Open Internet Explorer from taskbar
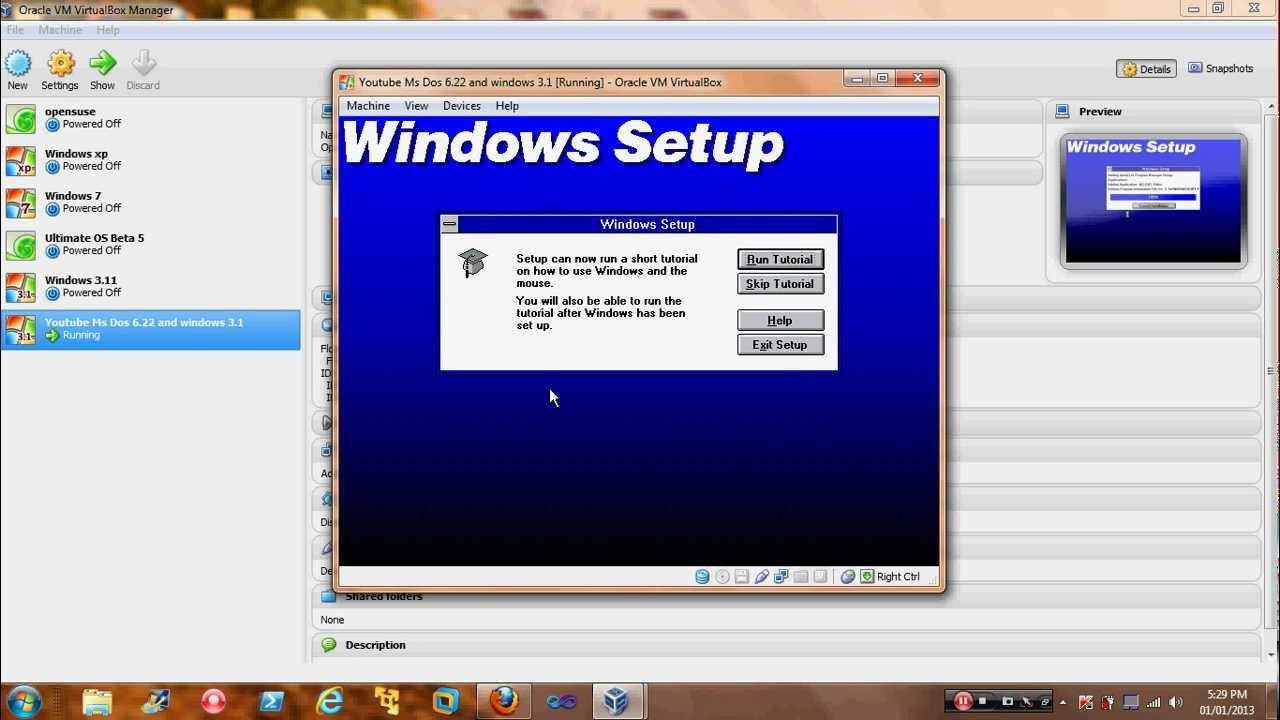Screen dimensions: 1280x720 (x=329, y=701)
